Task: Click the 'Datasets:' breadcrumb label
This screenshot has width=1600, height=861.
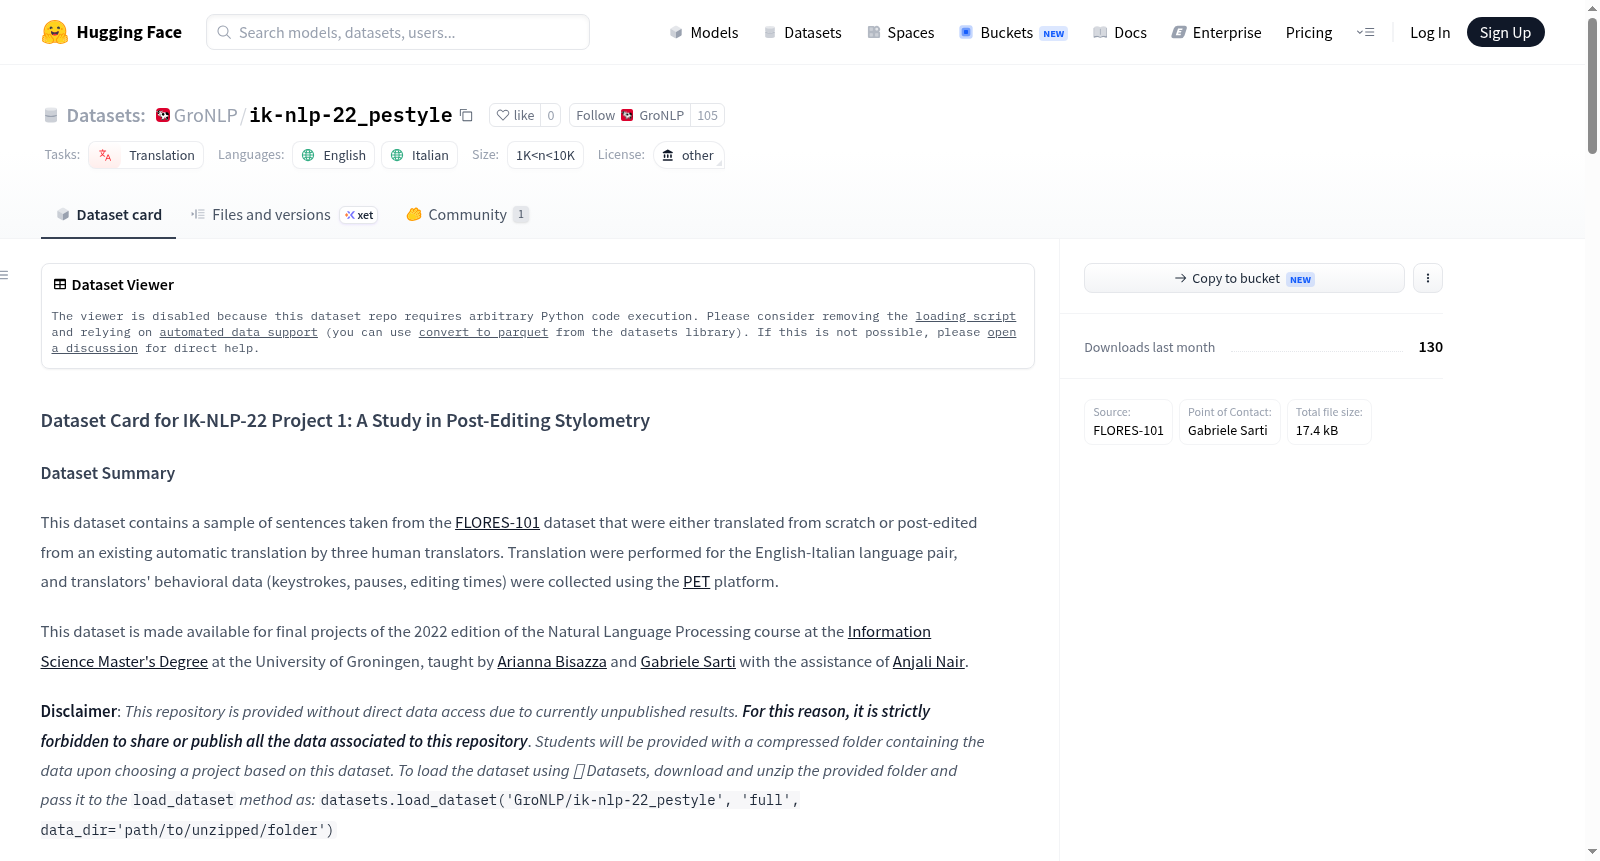Action: (106, 115)
